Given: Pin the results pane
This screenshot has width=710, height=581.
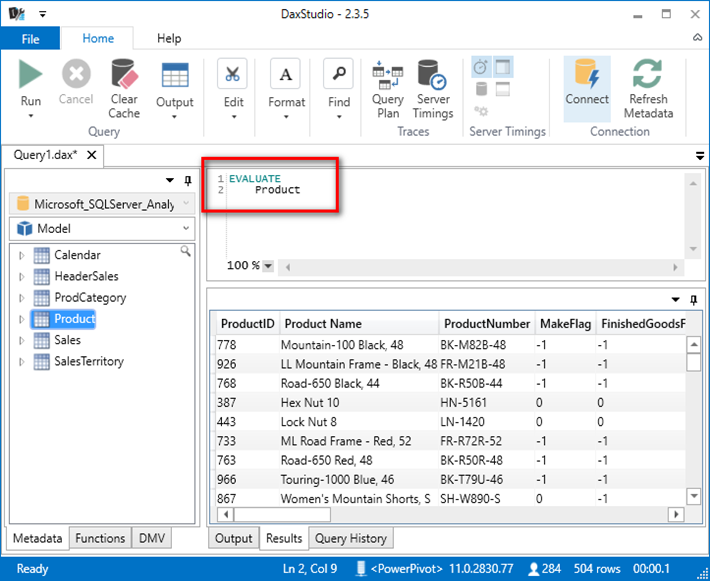Looking at the screenshot, I should 693,299.
